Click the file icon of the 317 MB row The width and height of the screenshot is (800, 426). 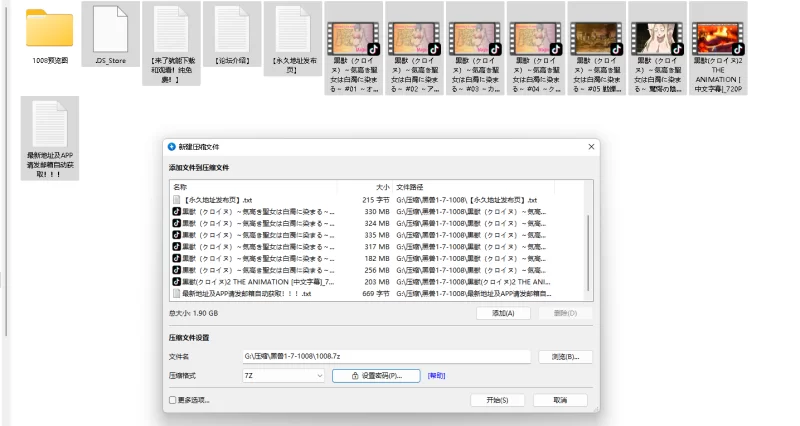(177, 247)
